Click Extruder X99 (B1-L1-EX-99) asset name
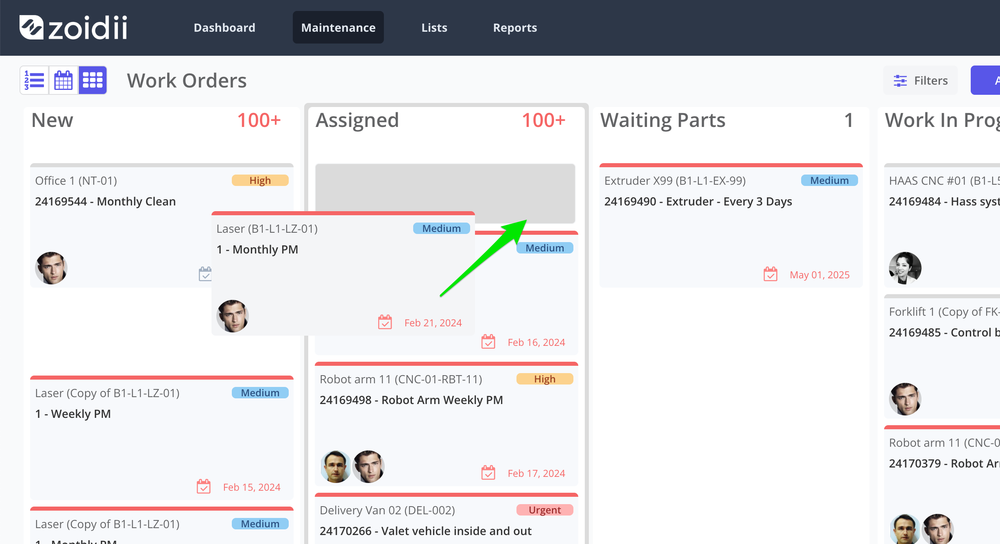This screenshot has height=544, width=1000. click(675, 180)
